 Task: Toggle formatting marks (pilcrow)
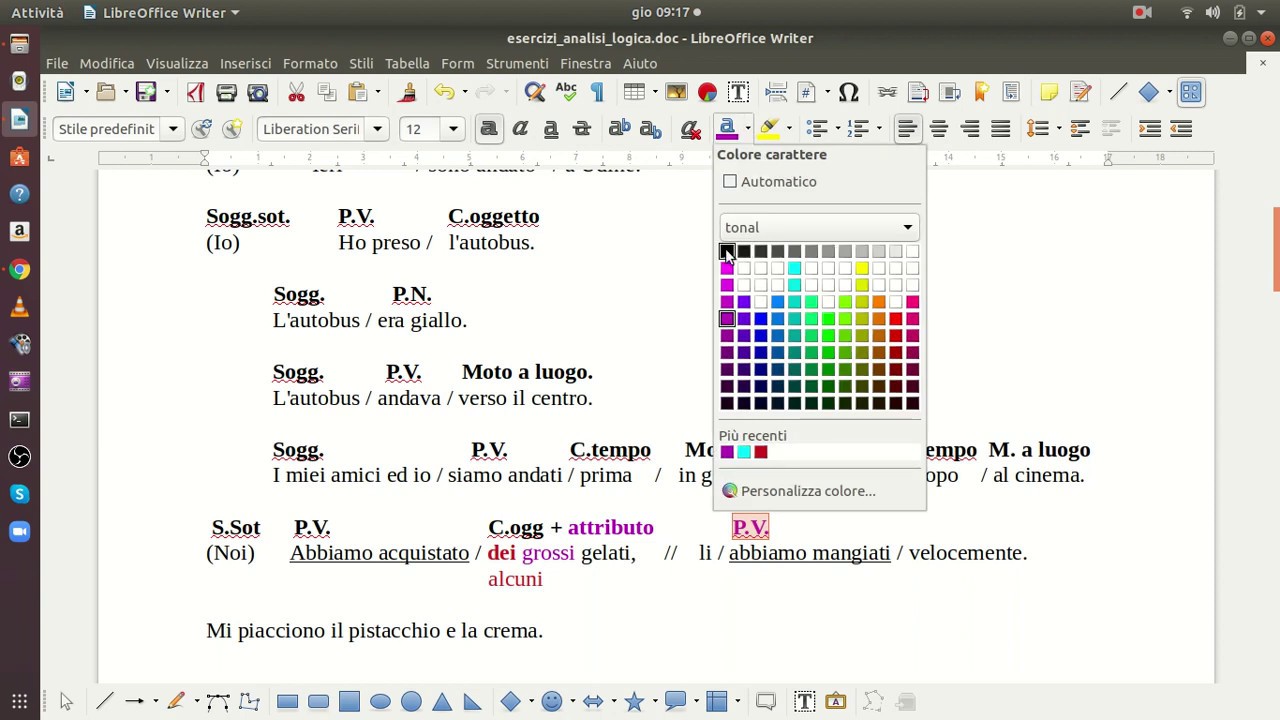[597, 92]
